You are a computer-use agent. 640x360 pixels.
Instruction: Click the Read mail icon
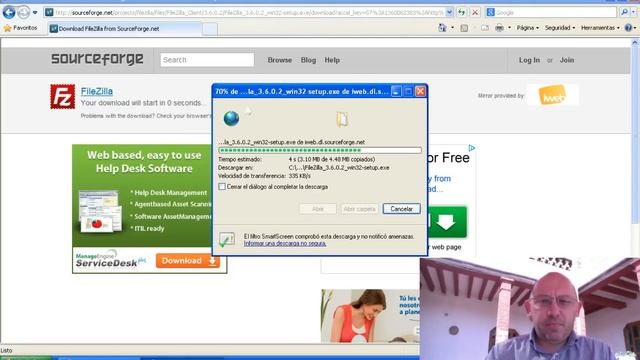484,28
